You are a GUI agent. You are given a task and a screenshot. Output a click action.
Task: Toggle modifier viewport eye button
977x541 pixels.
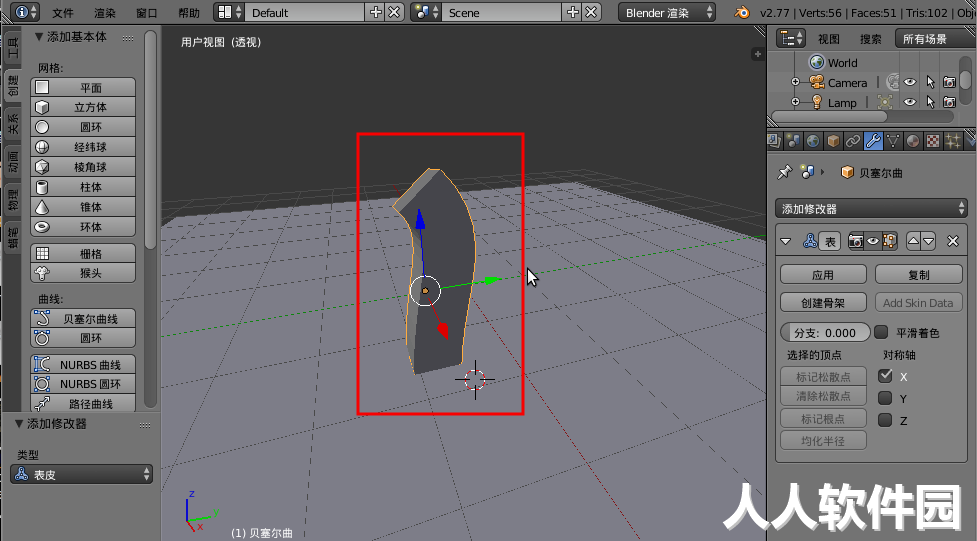[x=873, y=241]
